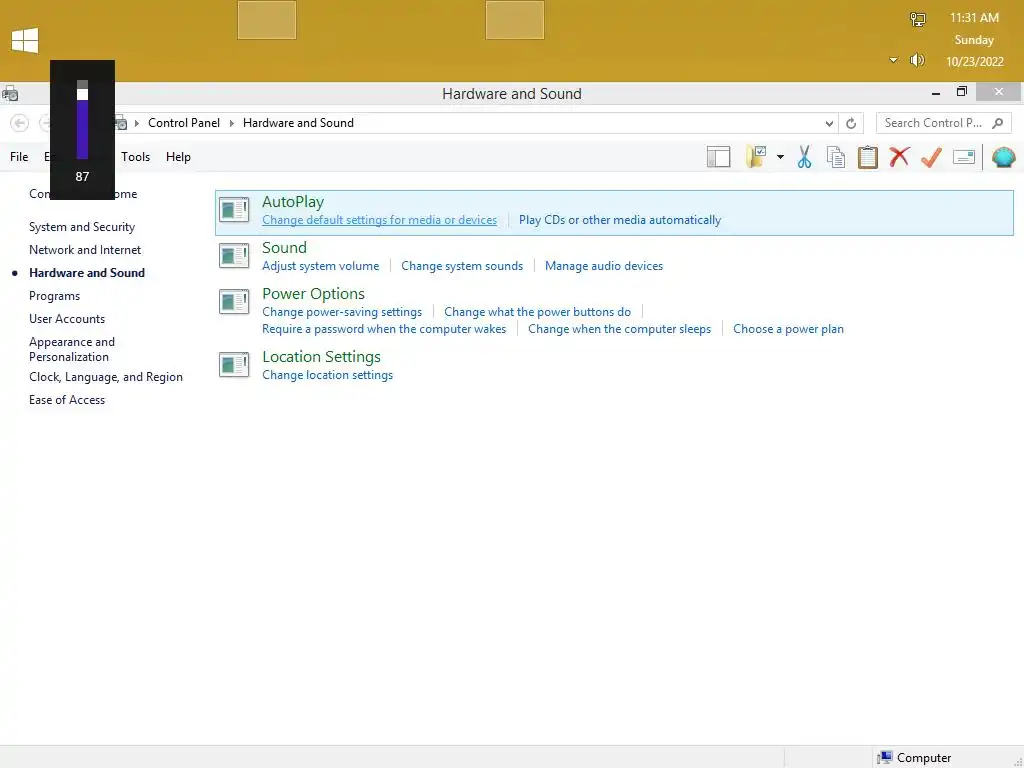The height and width of the screenshot is (768, 1024).
Task: Expand arrow before Control Panel breadcrumb
Action: (136, 123)
